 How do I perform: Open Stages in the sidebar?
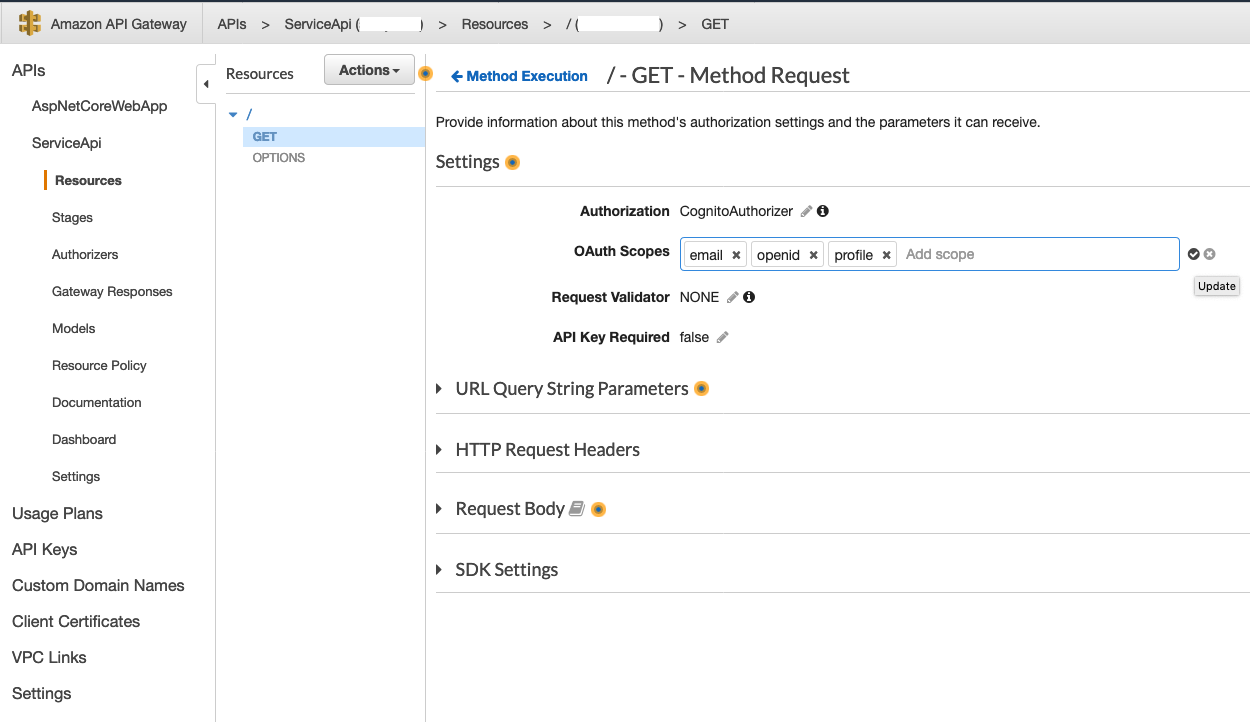tap(72, 218)
